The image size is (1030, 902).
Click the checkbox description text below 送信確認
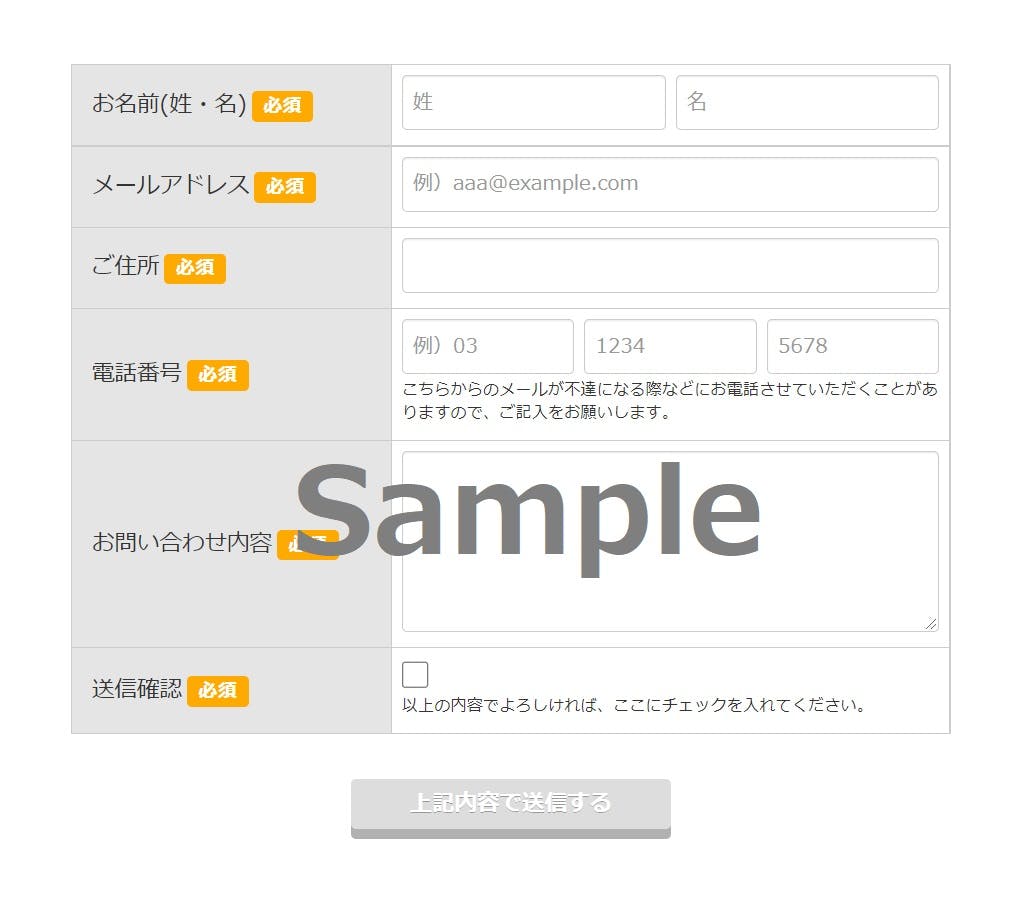point(635,705)
